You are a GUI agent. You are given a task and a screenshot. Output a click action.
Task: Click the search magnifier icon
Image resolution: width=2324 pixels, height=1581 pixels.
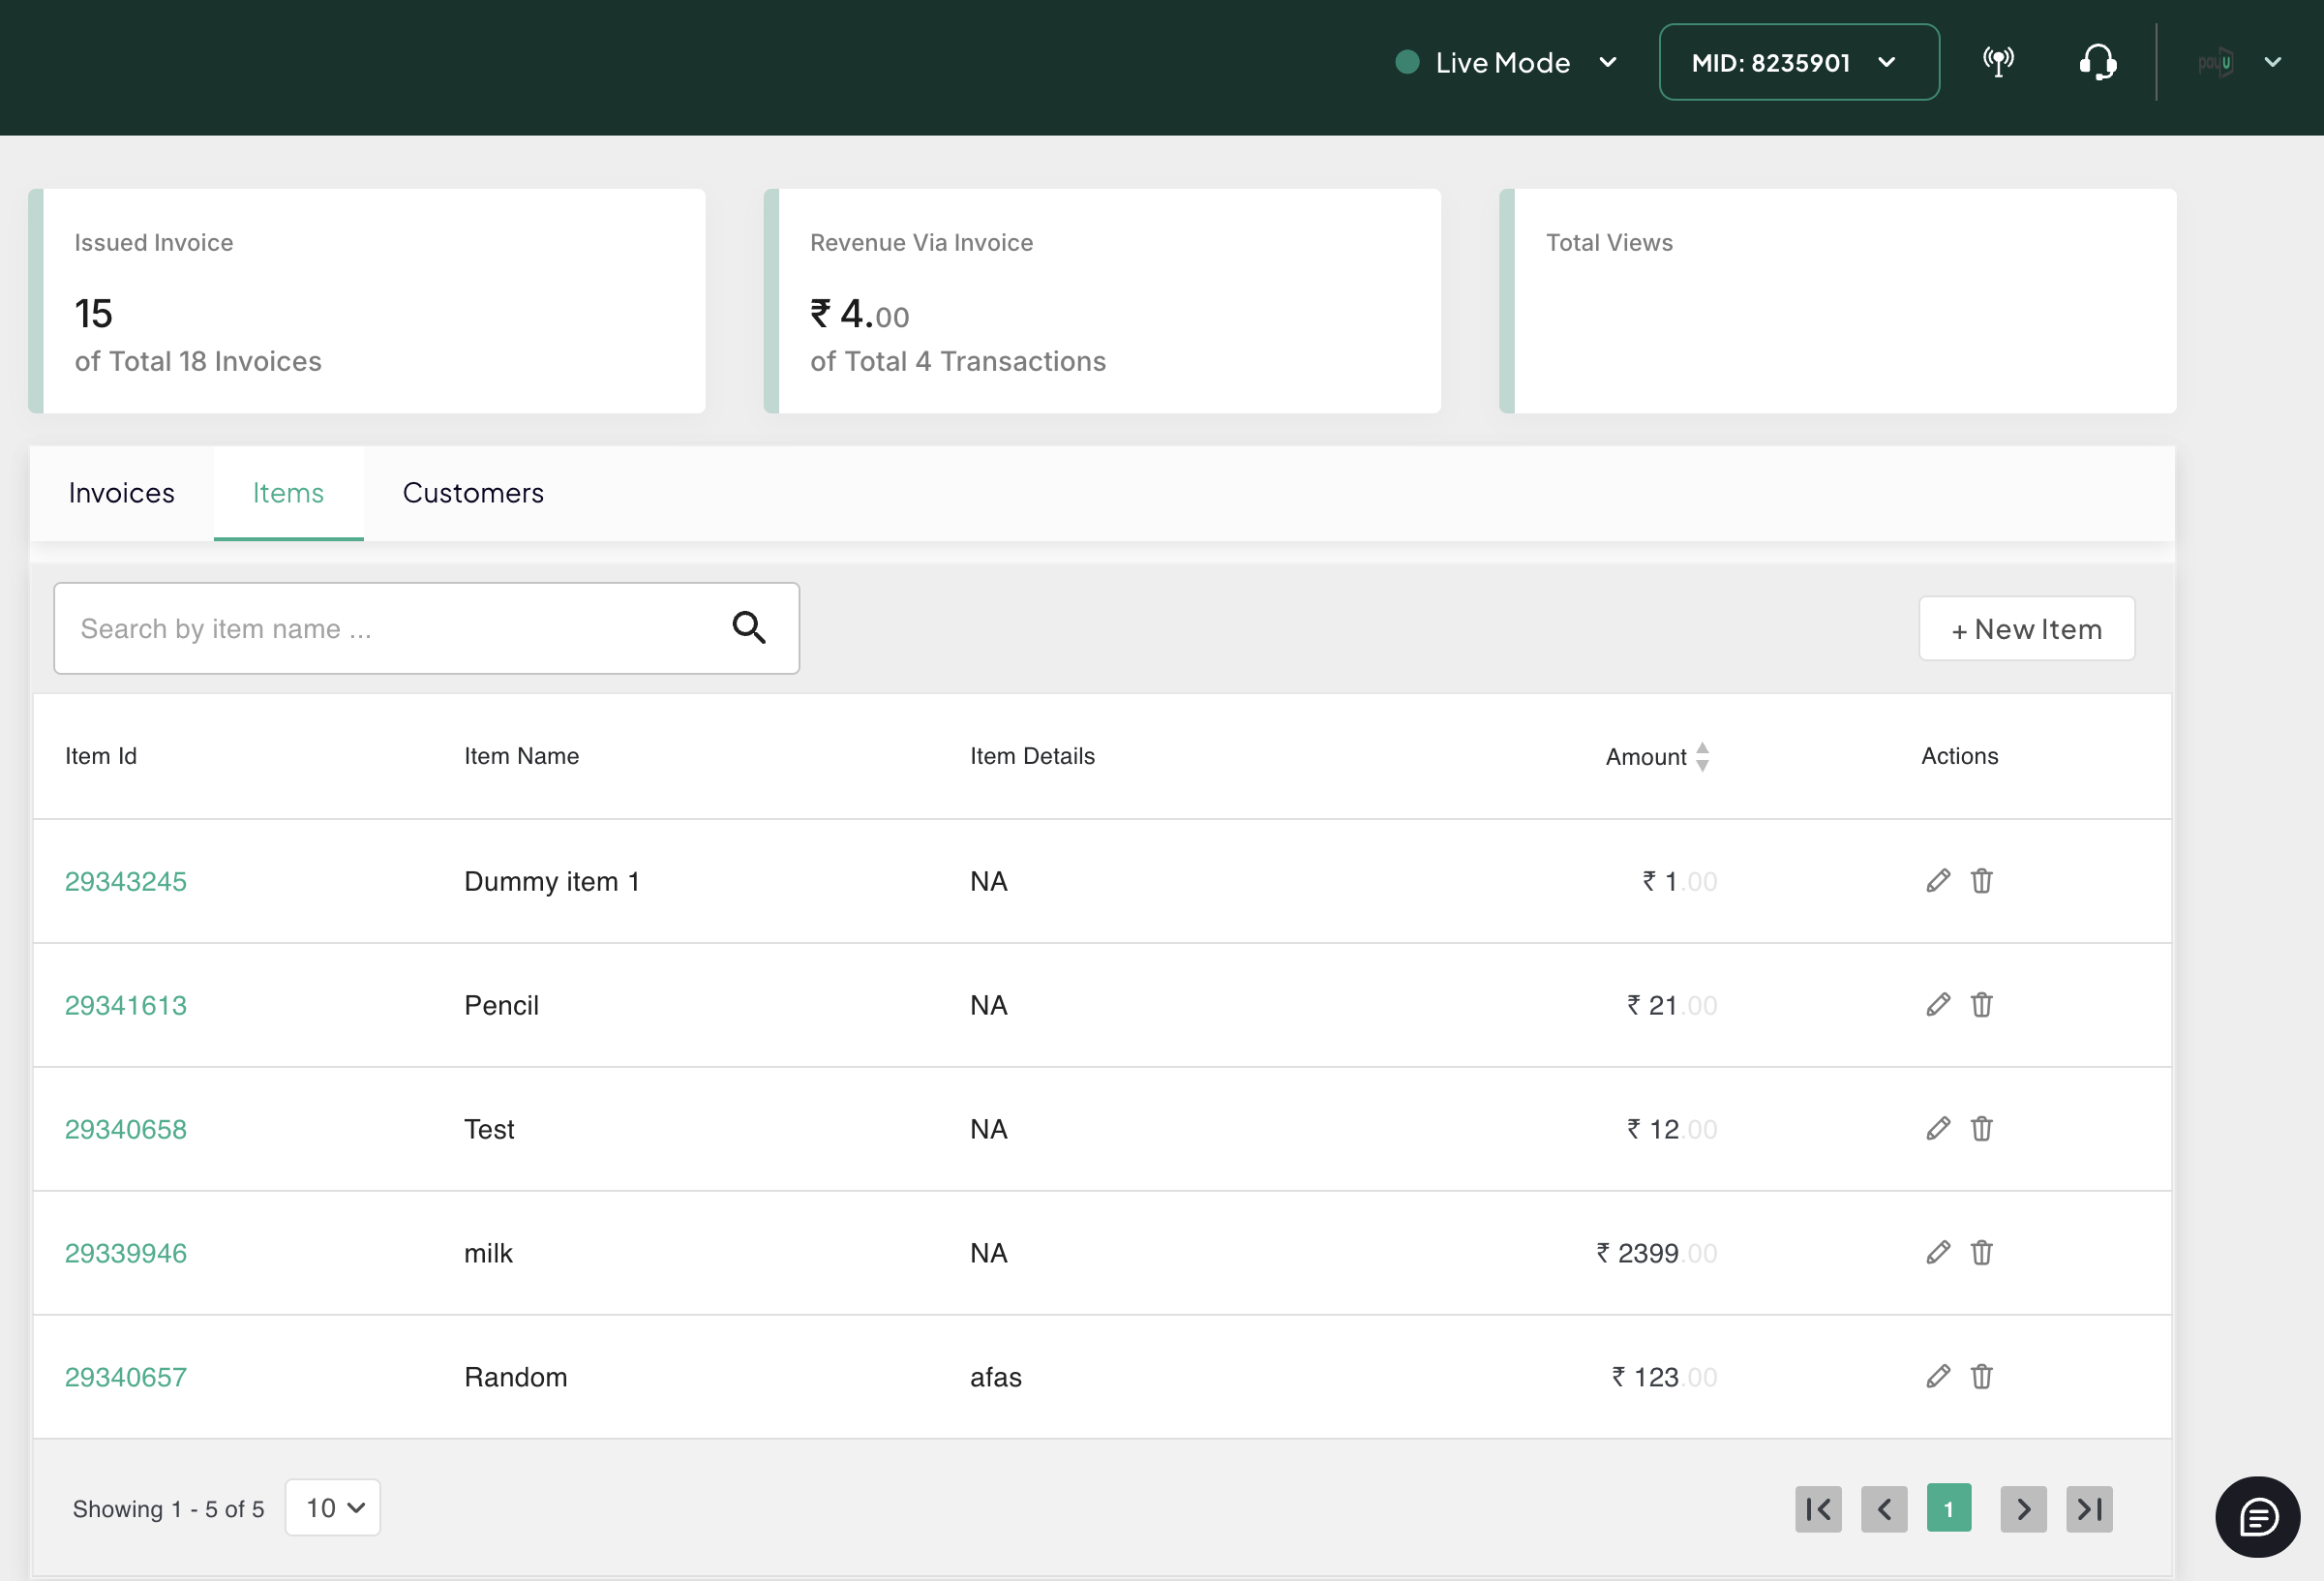click(749, 628)
